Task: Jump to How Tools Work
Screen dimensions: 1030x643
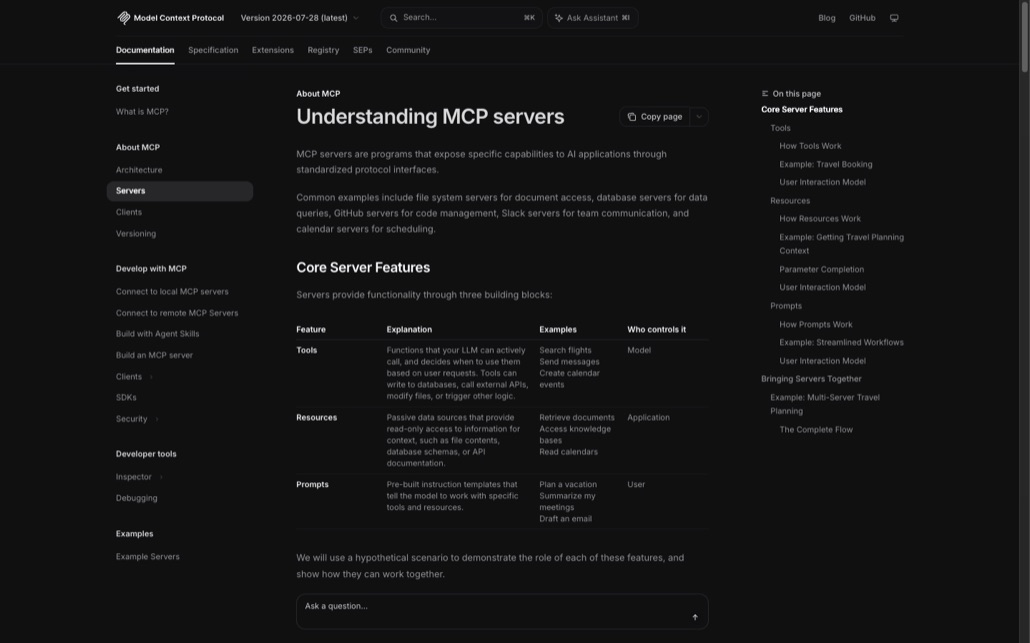Action: (810, 146)
